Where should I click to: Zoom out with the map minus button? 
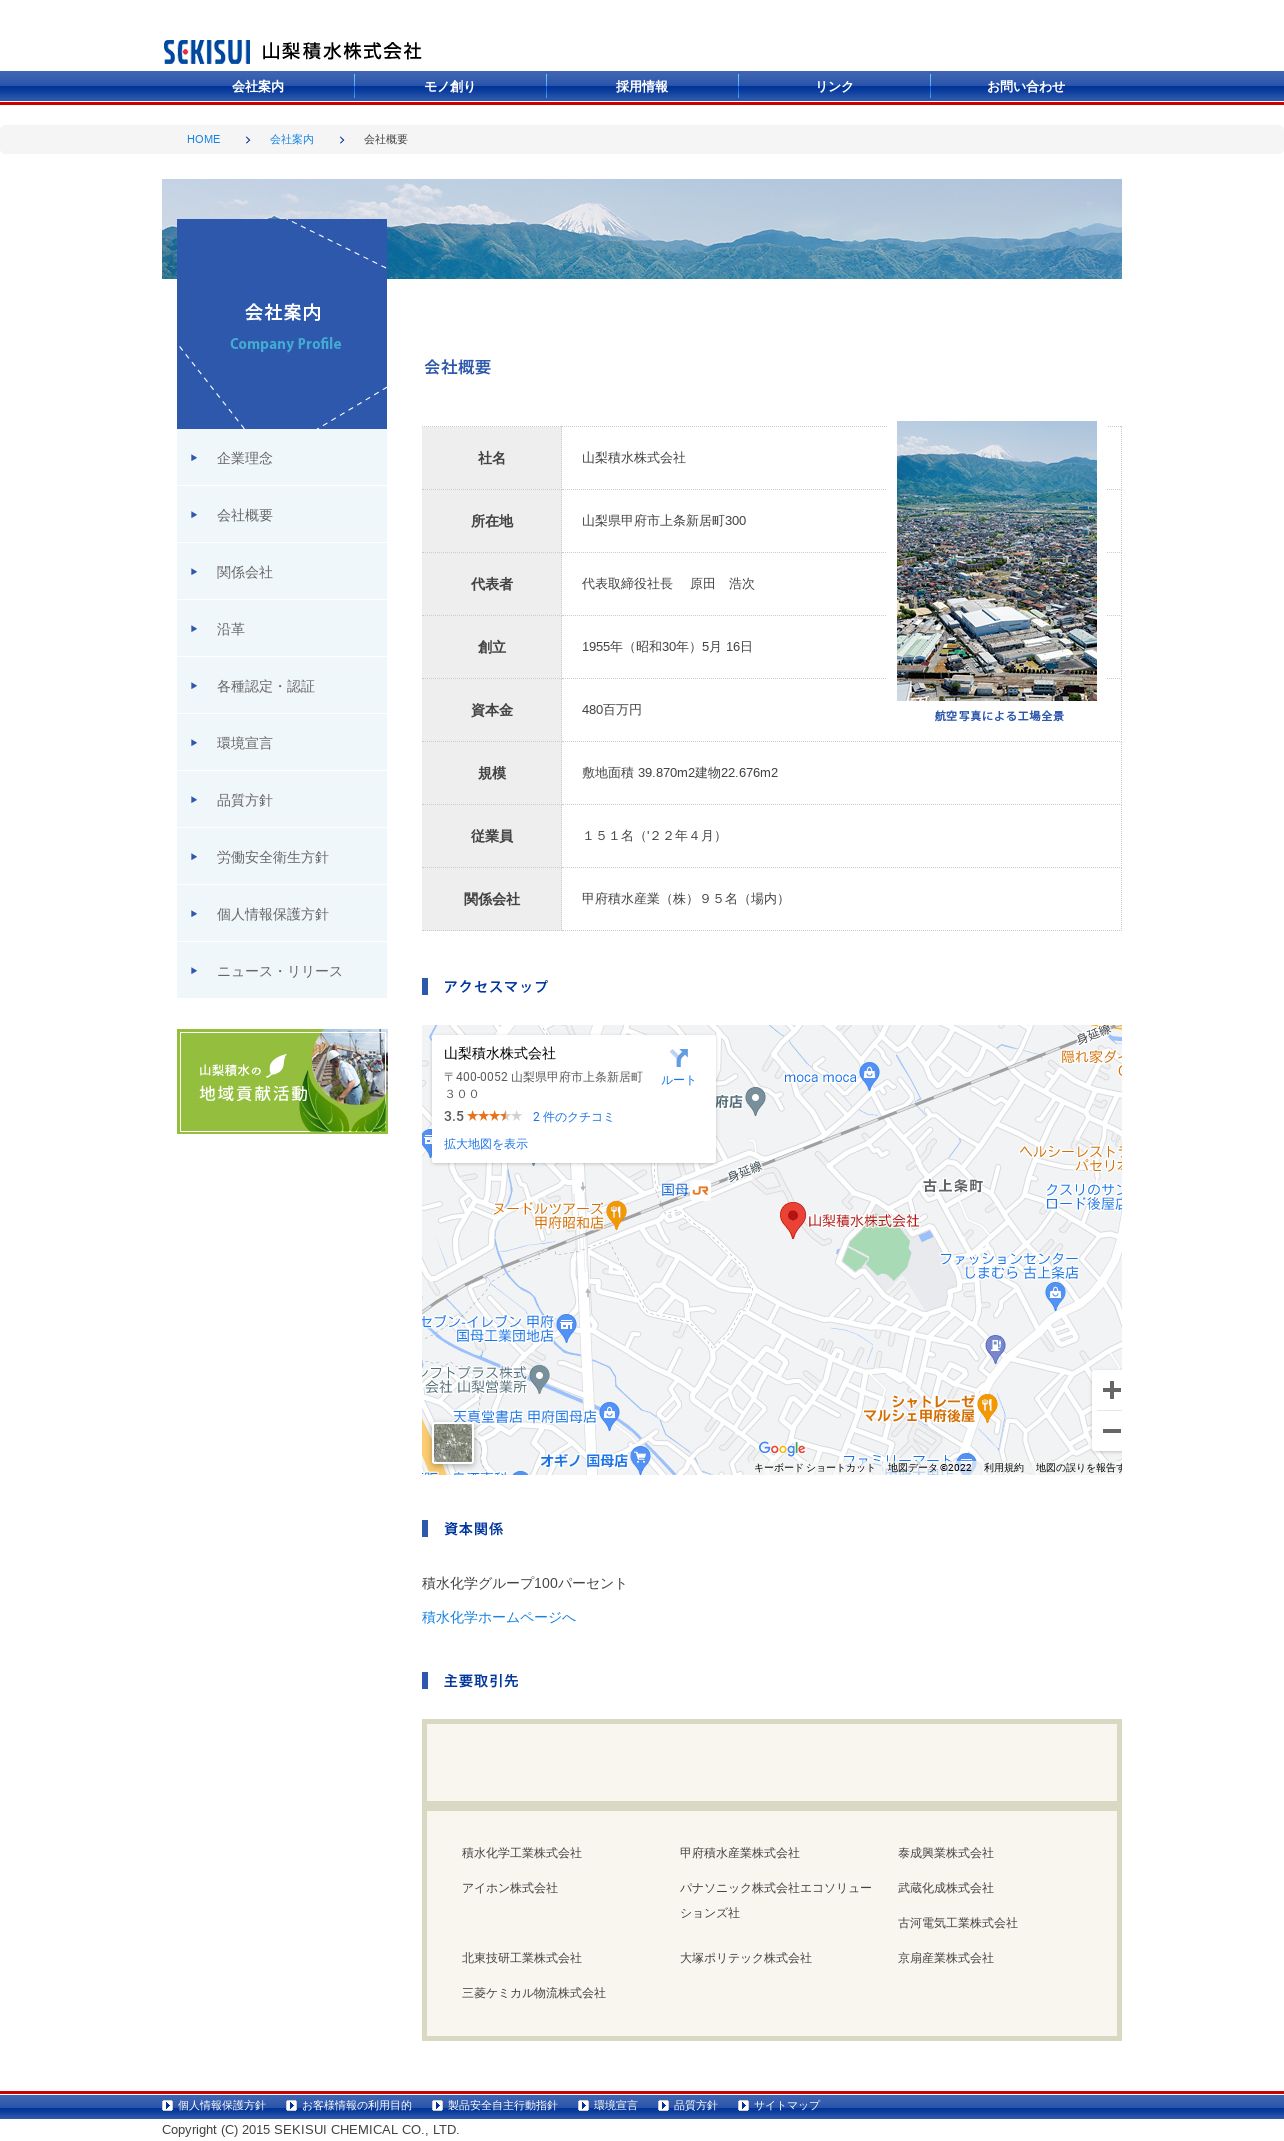pos(1111,1431)
